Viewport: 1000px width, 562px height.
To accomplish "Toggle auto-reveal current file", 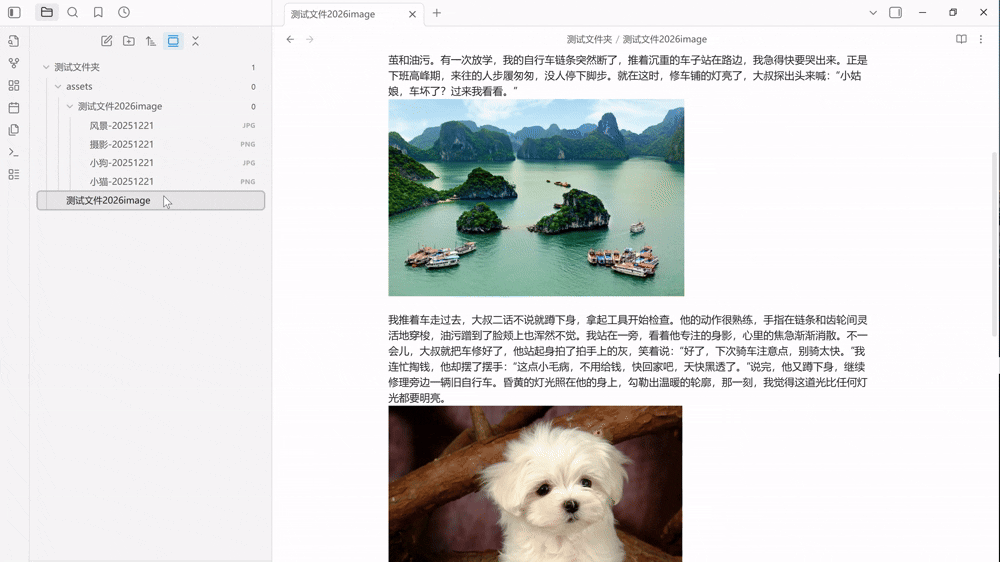I will tap(173, 41).
